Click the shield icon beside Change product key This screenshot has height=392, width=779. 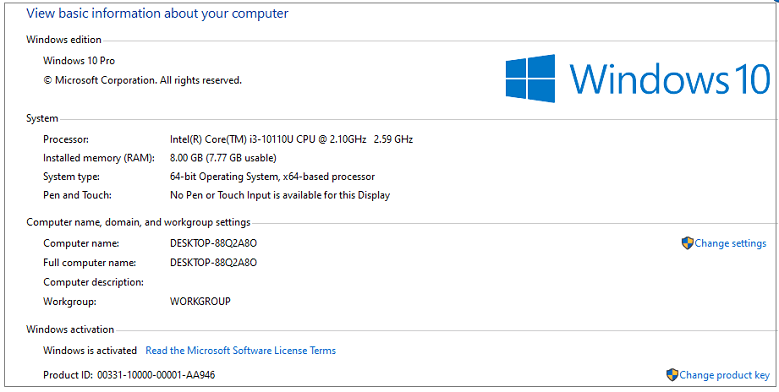(672, 375)
